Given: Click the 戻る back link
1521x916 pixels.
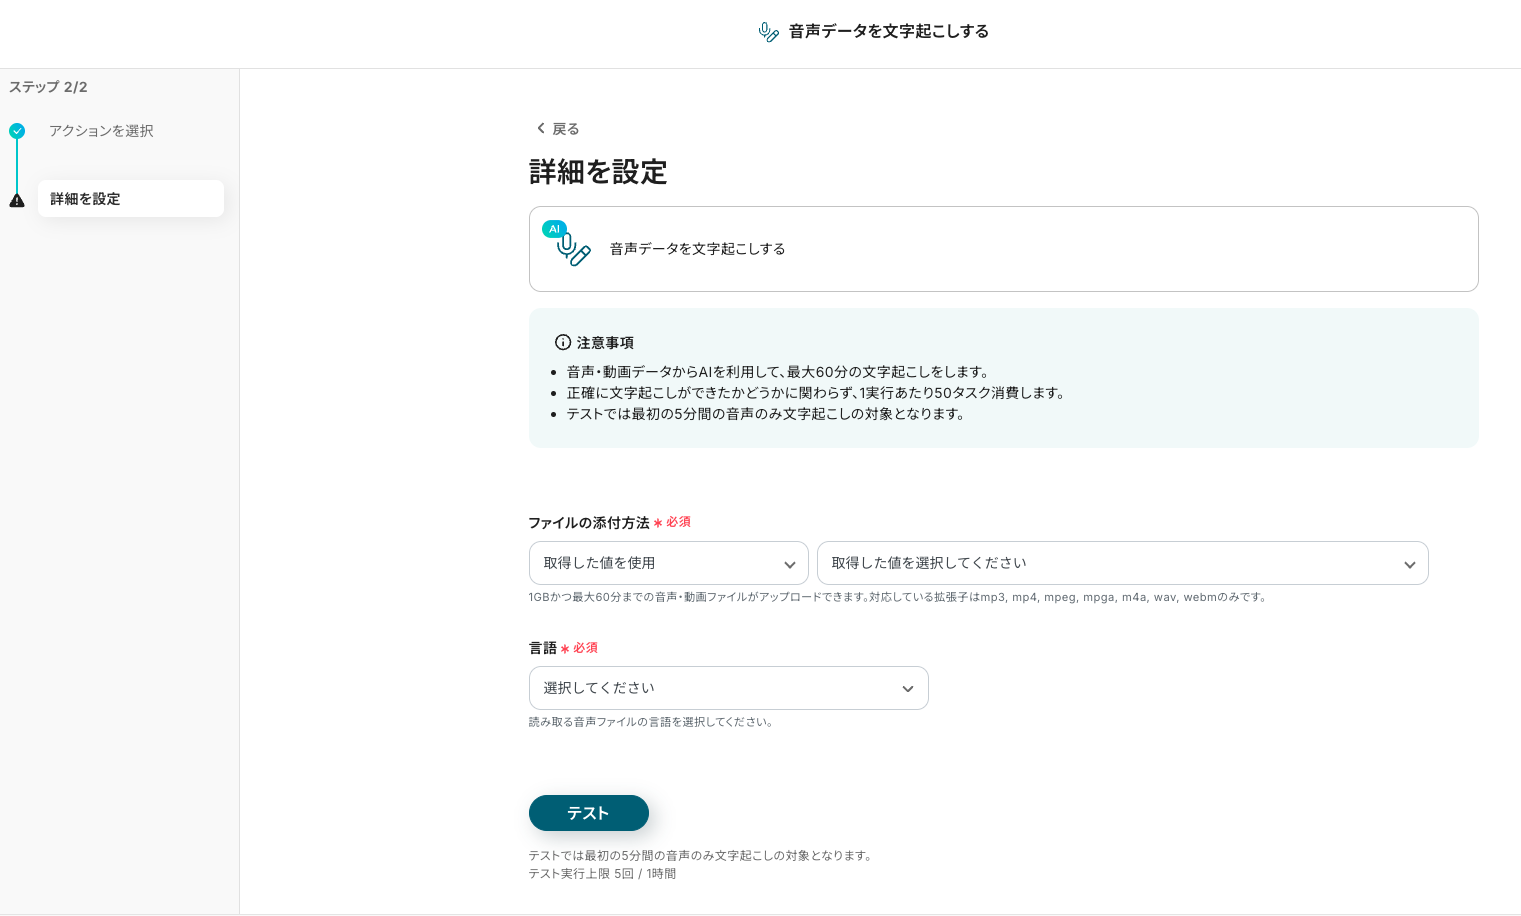Looking at the screenshot, I should point(565,129).
